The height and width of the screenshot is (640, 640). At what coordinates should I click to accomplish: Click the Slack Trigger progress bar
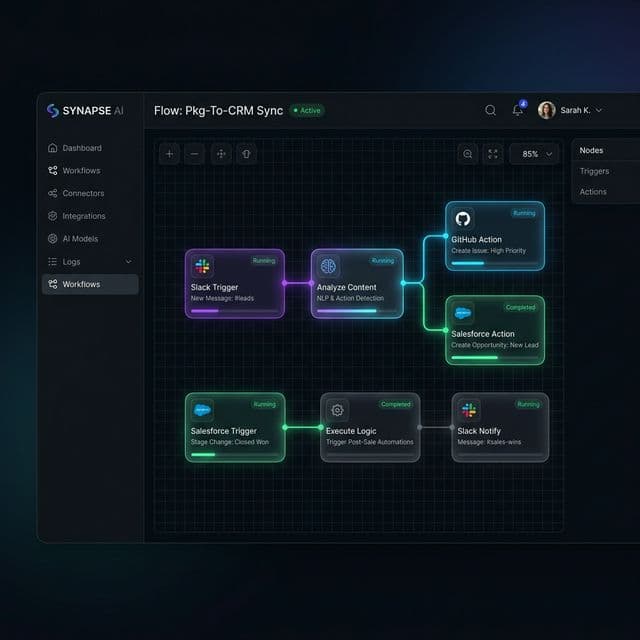pos(234,311)
